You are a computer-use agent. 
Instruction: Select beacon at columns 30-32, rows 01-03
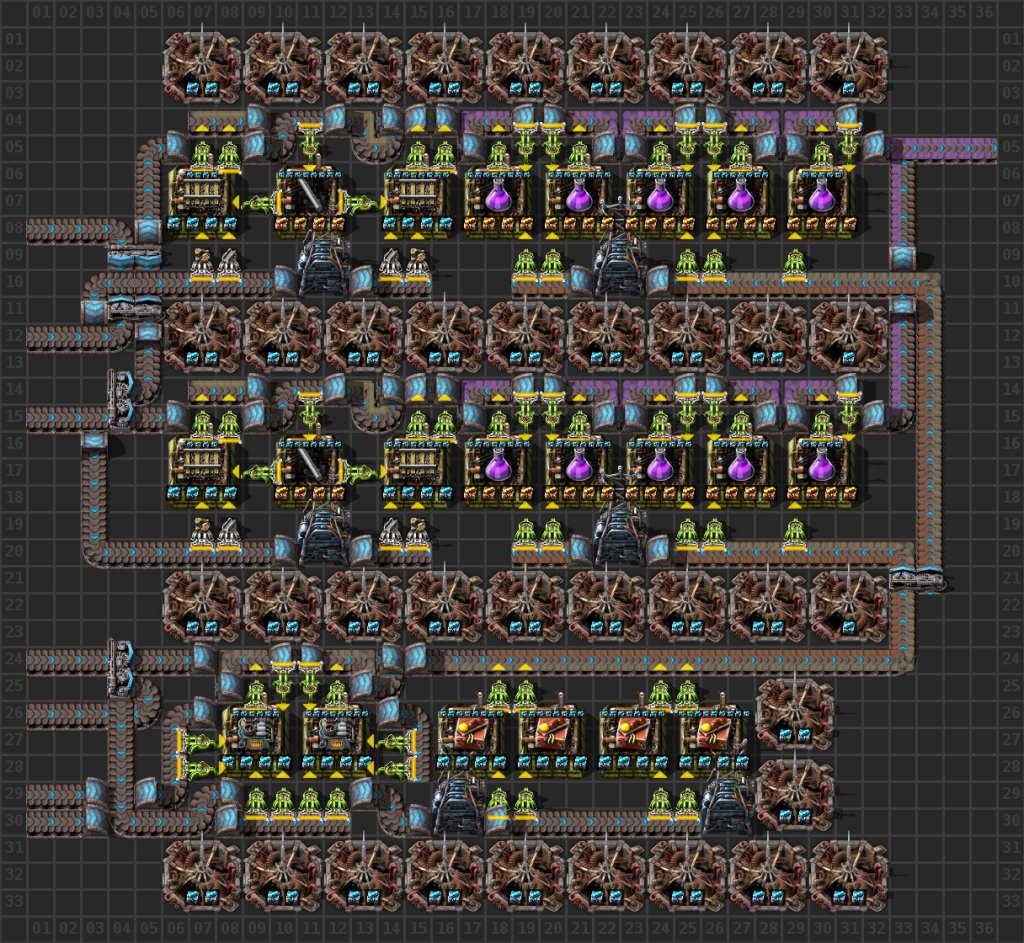[848, 67]
